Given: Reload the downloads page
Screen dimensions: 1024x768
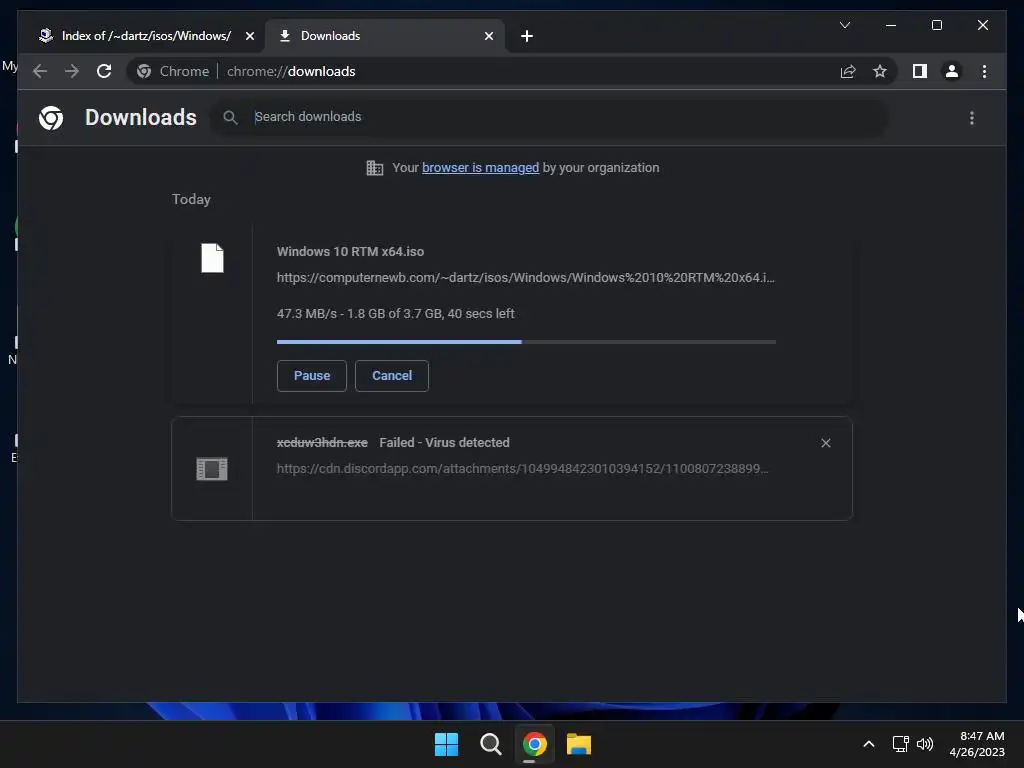Looking at the screenshot, I should point(104,71).
